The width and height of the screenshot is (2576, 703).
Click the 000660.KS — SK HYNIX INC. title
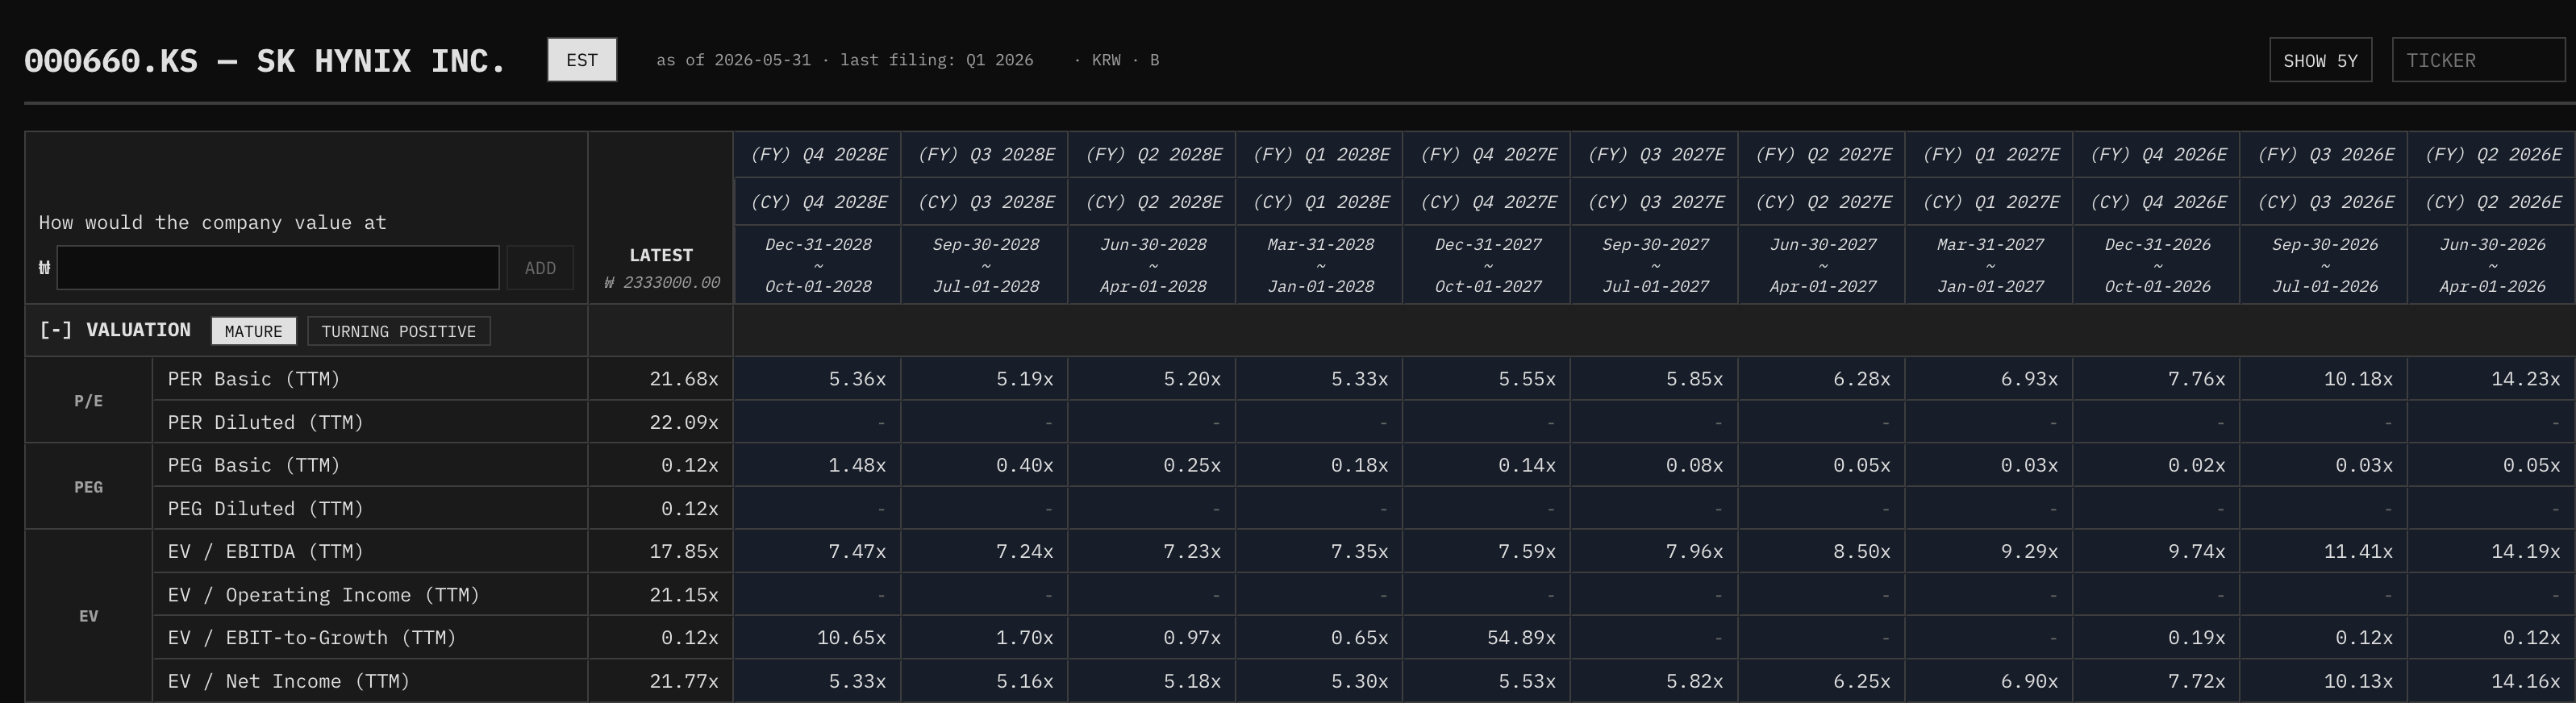(x=266, y=60)
